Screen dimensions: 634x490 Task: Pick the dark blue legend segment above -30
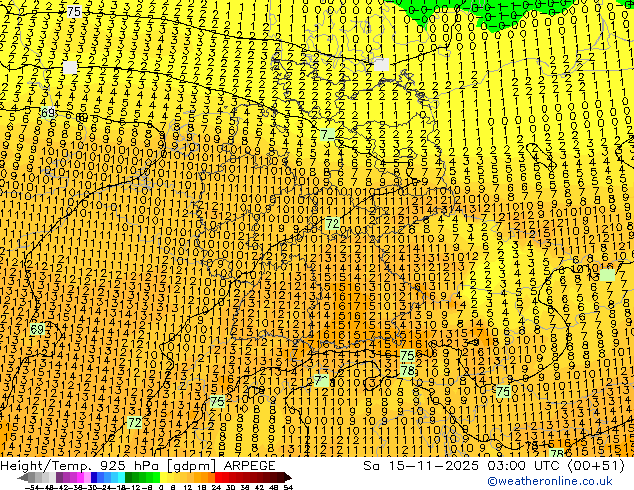click(94, 477)
